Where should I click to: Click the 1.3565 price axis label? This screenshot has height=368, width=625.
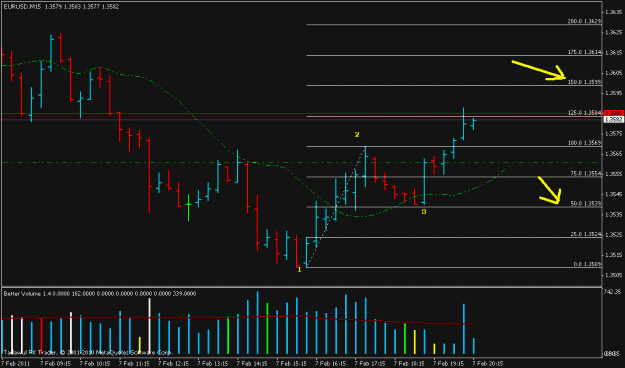[x=613, y=153]
